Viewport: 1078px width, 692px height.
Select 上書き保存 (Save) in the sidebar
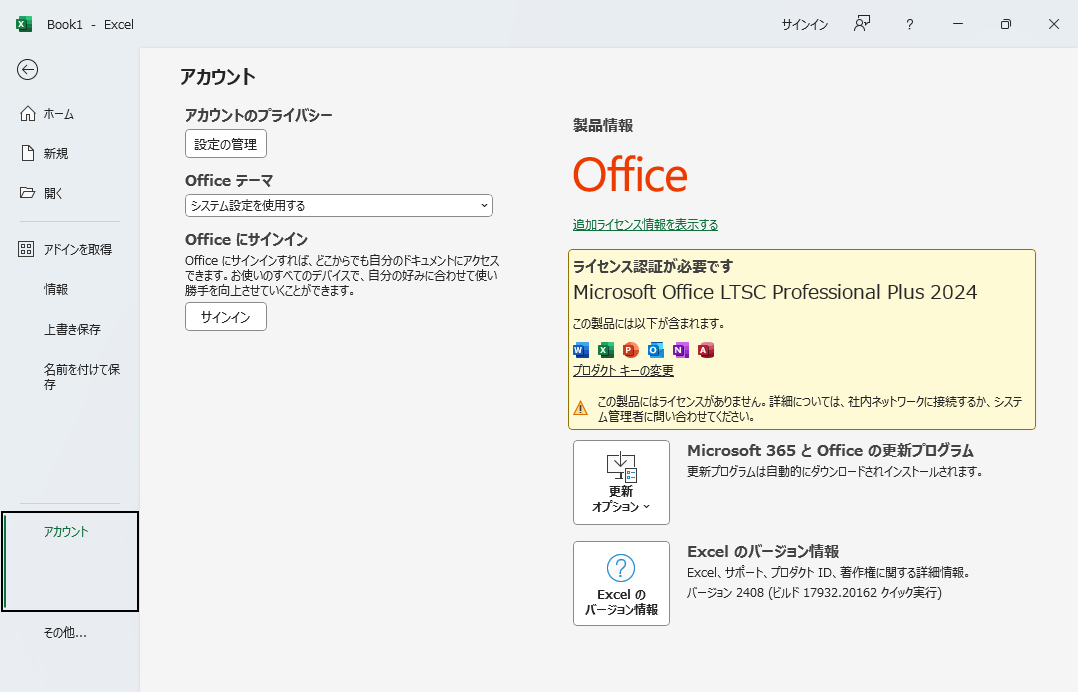(x=72, y=329)
